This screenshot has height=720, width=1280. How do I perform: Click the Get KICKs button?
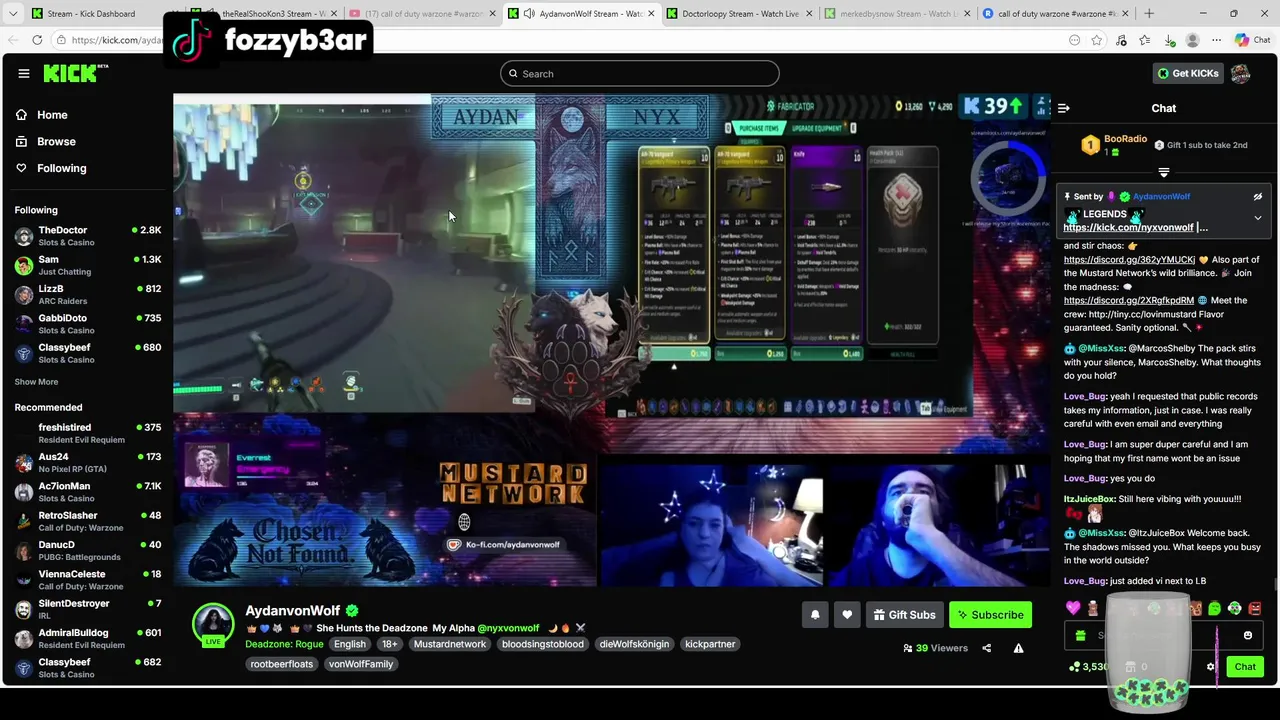(x=1188, y=73)
